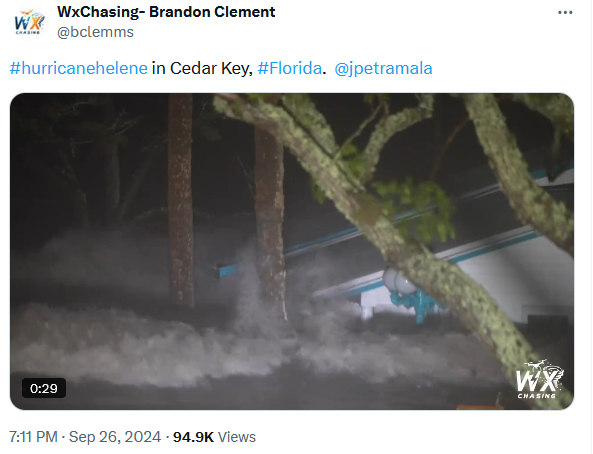
Task: Open the #Florida hashtag
Action: click(289, 68)
